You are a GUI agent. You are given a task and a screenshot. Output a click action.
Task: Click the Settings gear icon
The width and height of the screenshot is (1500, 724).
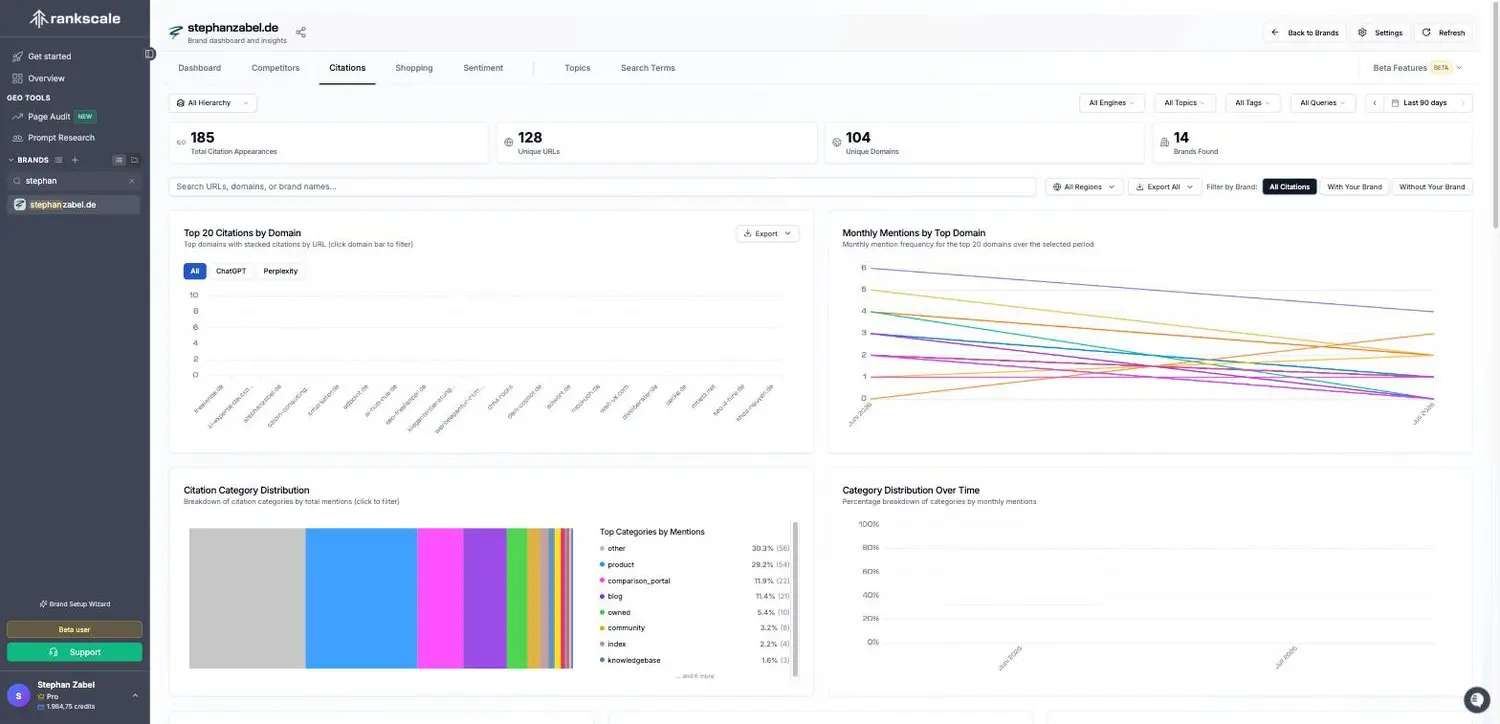coord(1362,33)
